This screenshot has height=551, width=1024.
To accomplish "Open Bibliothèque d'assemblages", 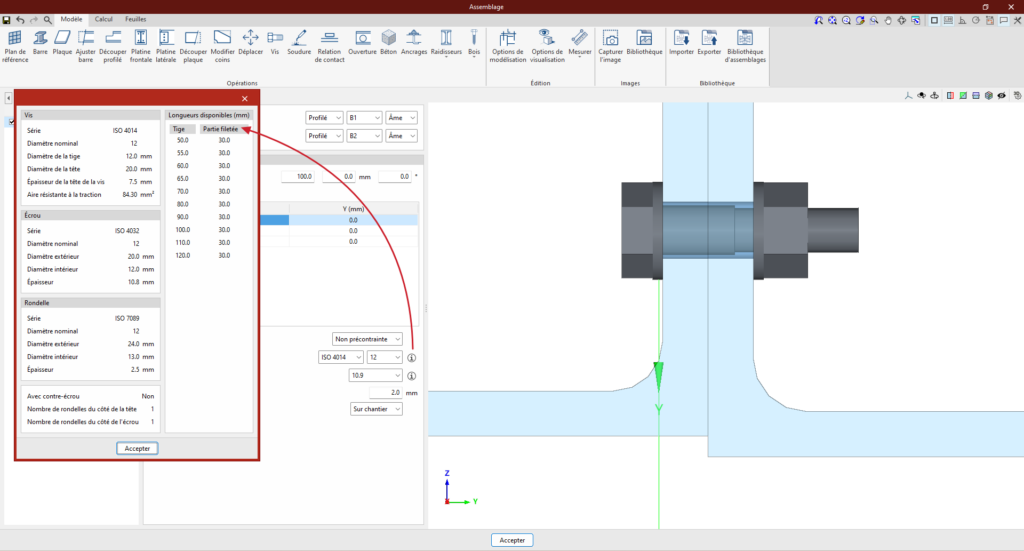I will coord(746,46).
